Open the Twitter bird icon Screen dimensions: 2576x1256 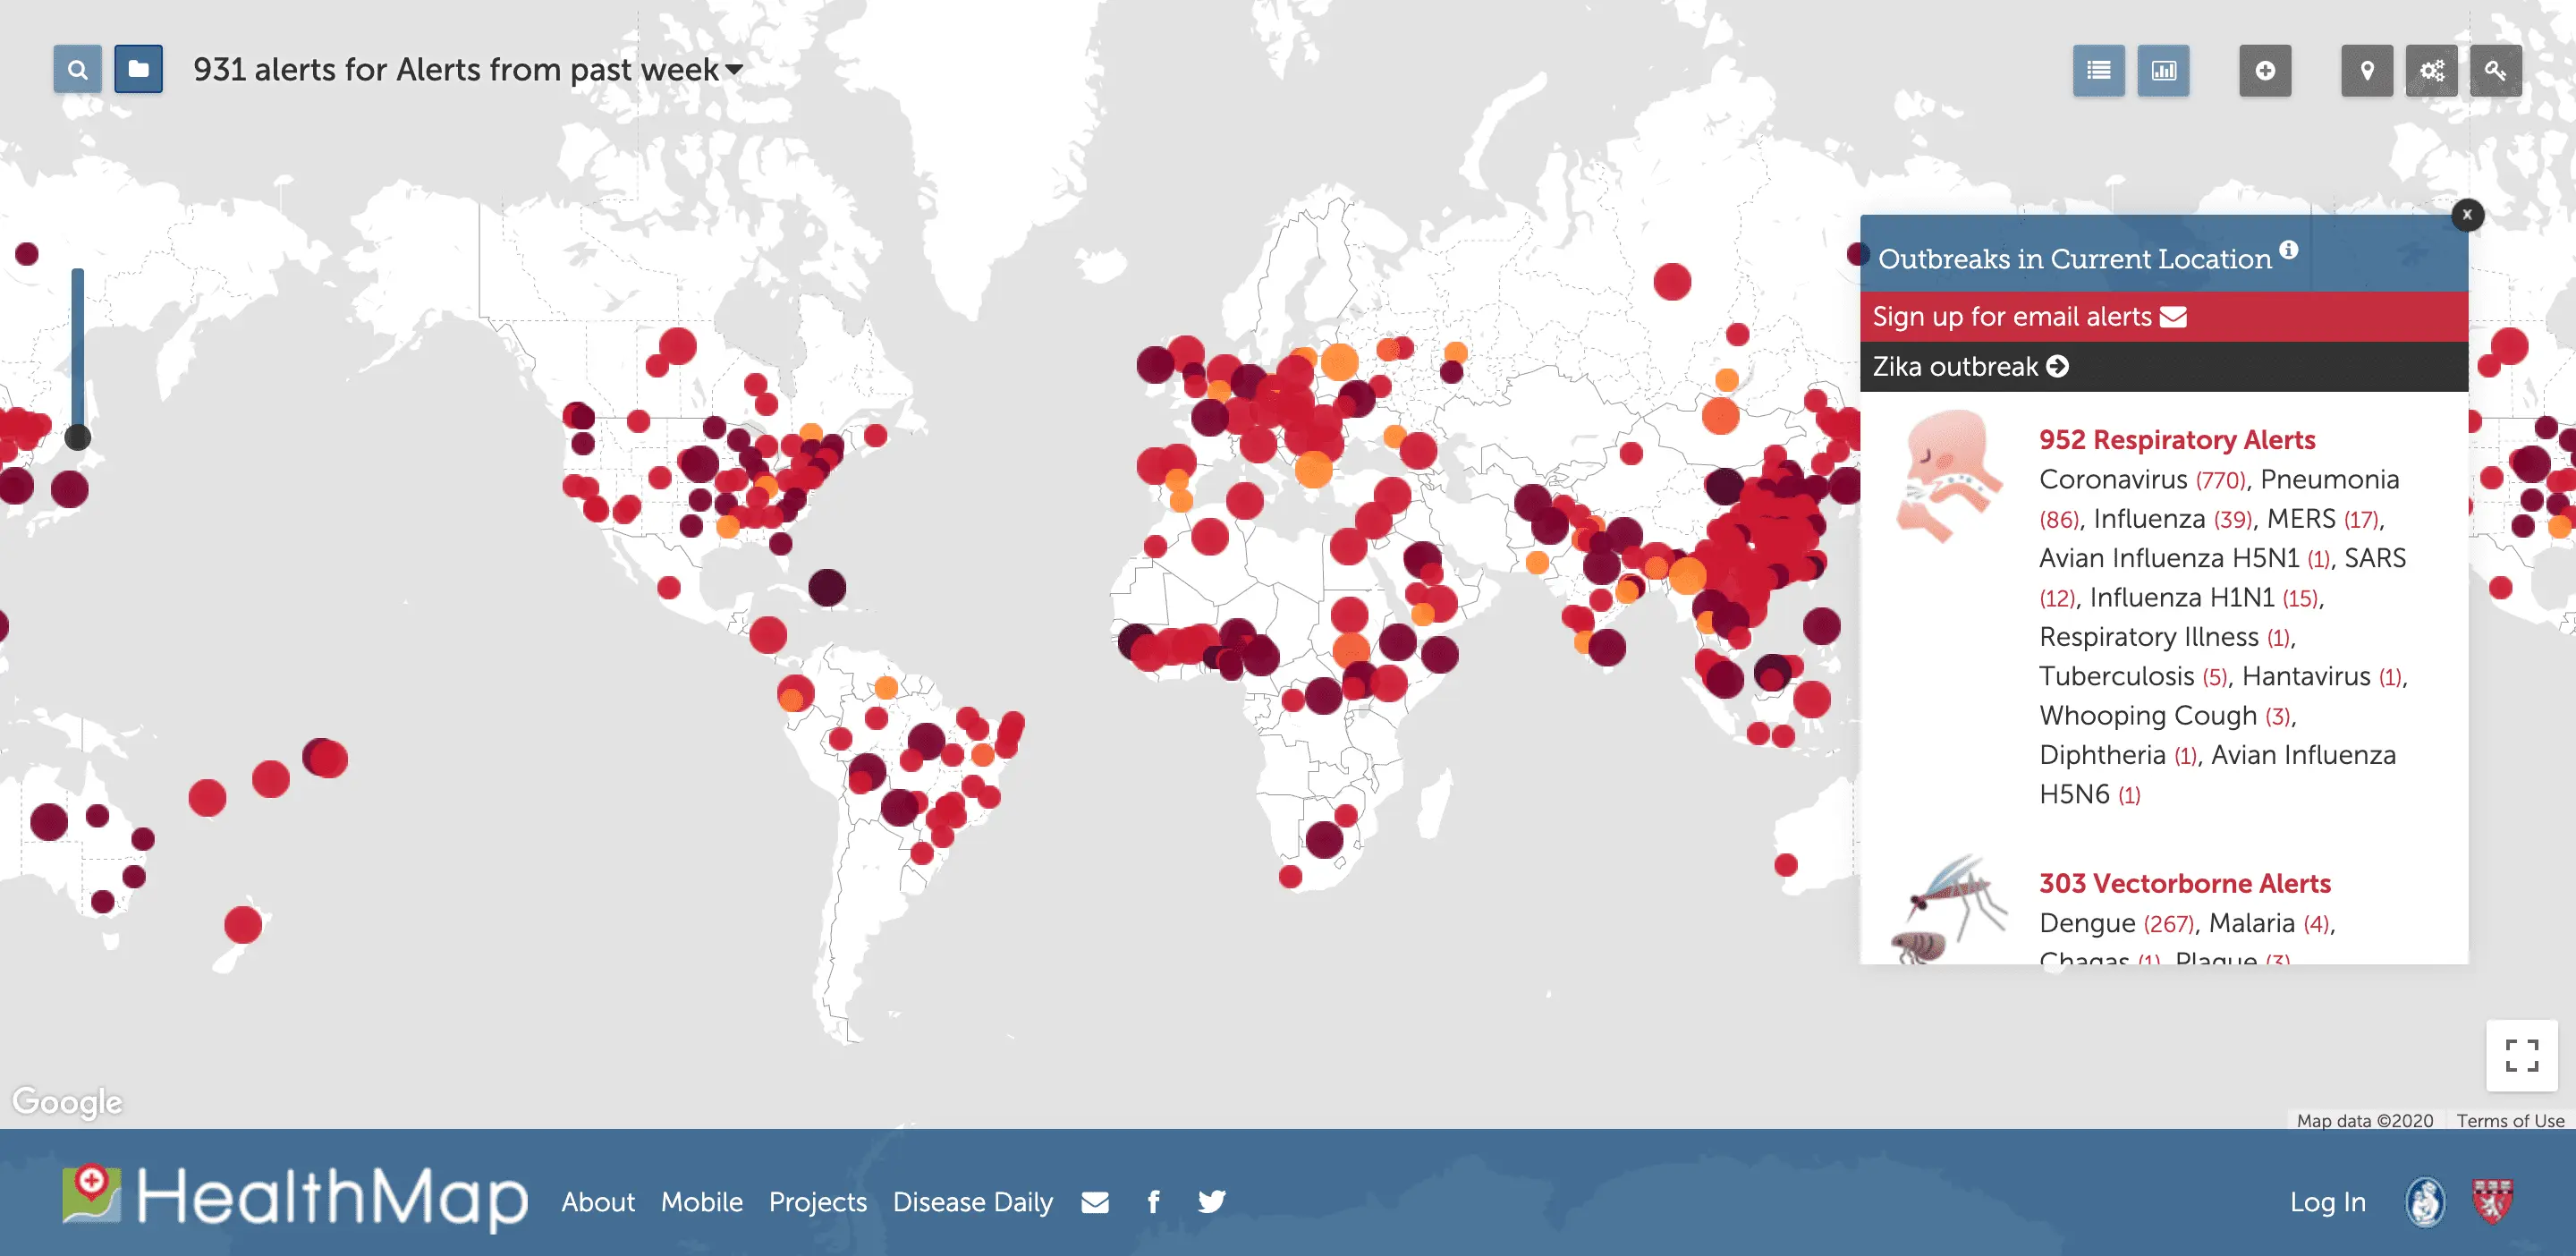tap(1211, 1201)
